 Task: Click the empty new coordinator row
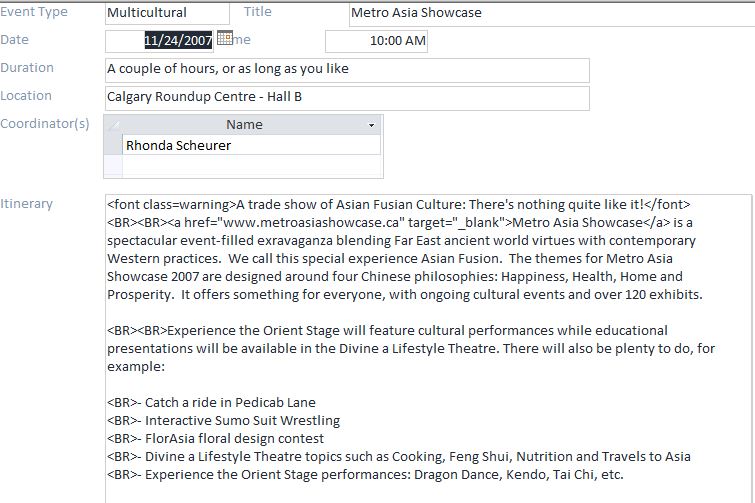(251, 166)
